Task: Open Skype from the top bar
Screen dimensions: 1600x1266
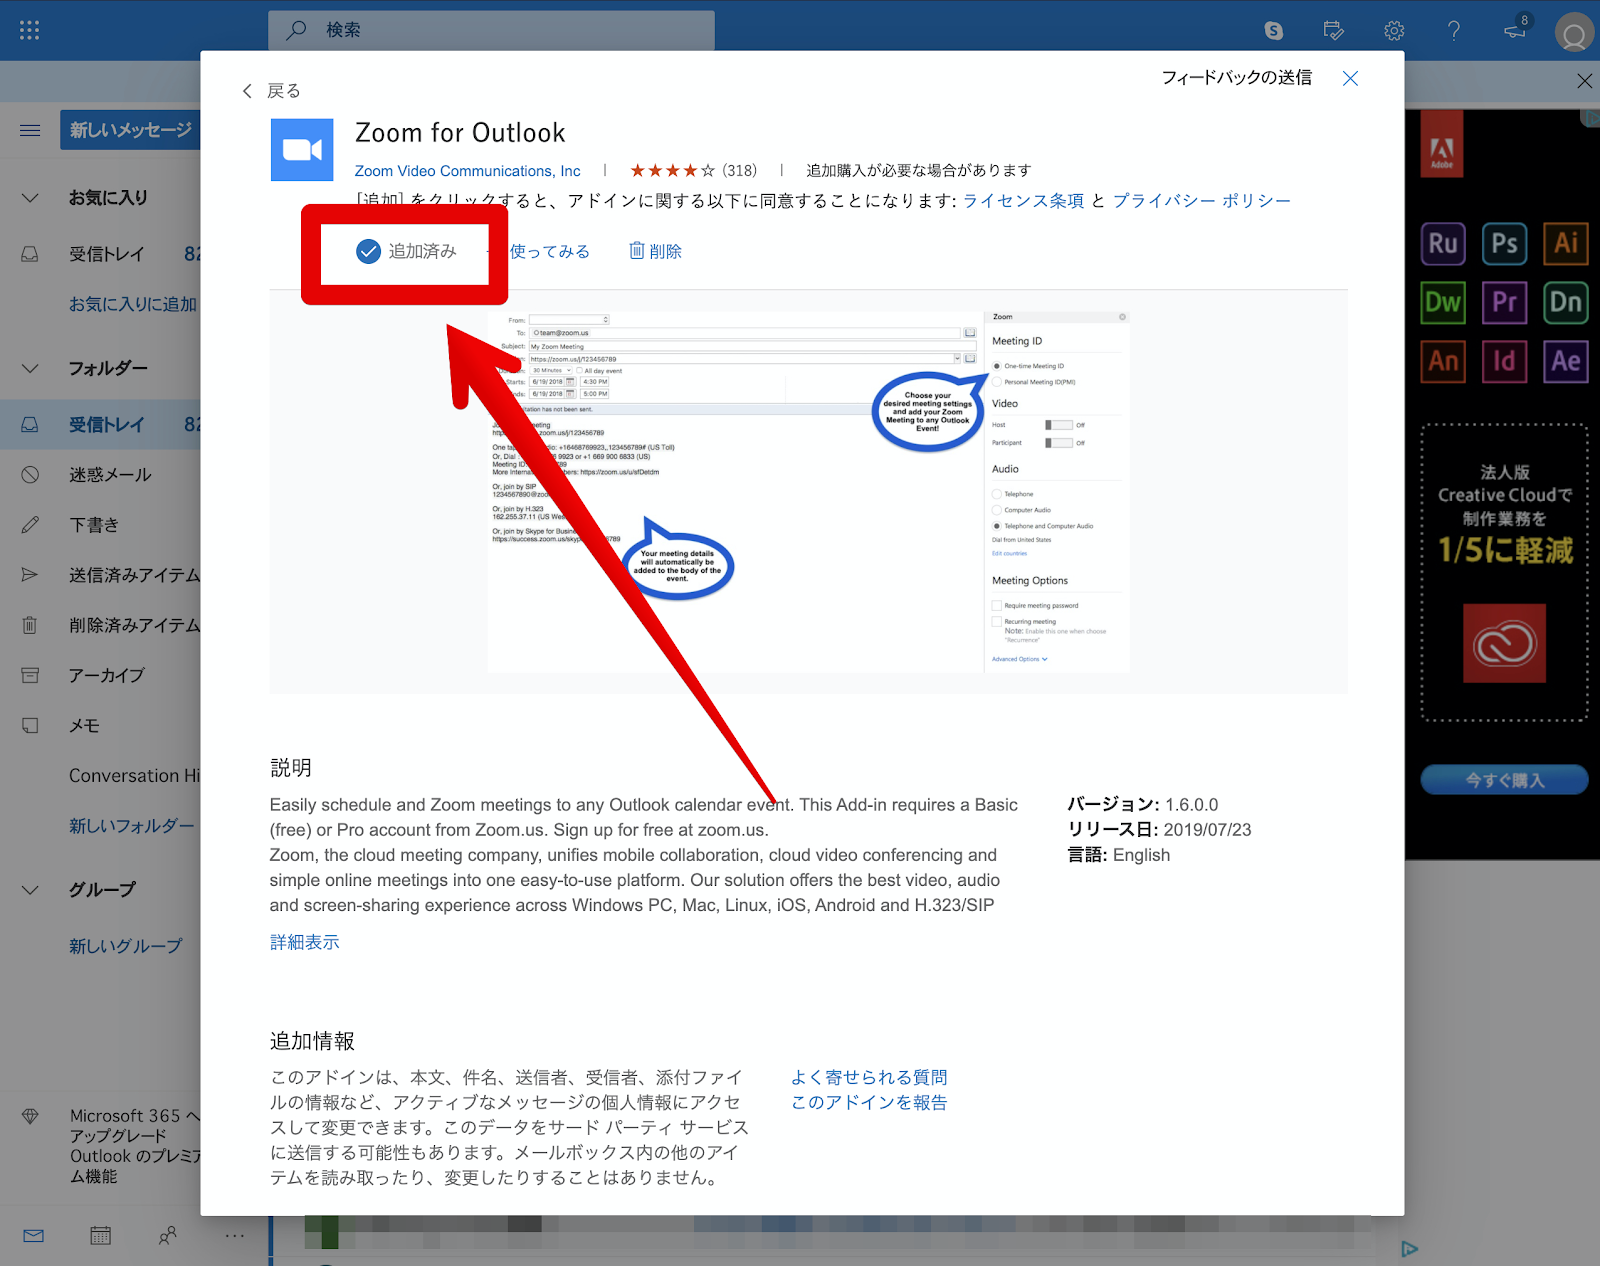Action: pos(1273,30)
